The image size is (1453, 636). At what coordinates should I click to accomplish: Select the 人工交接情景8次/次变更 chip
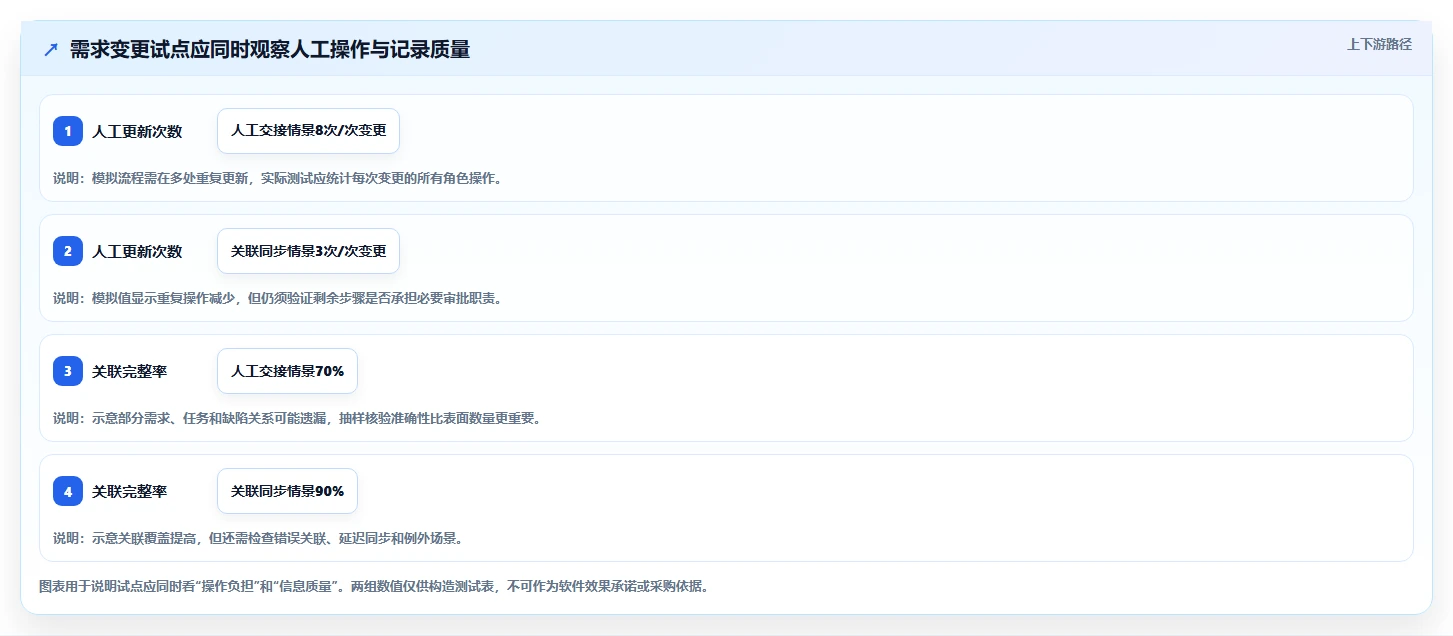308,131
